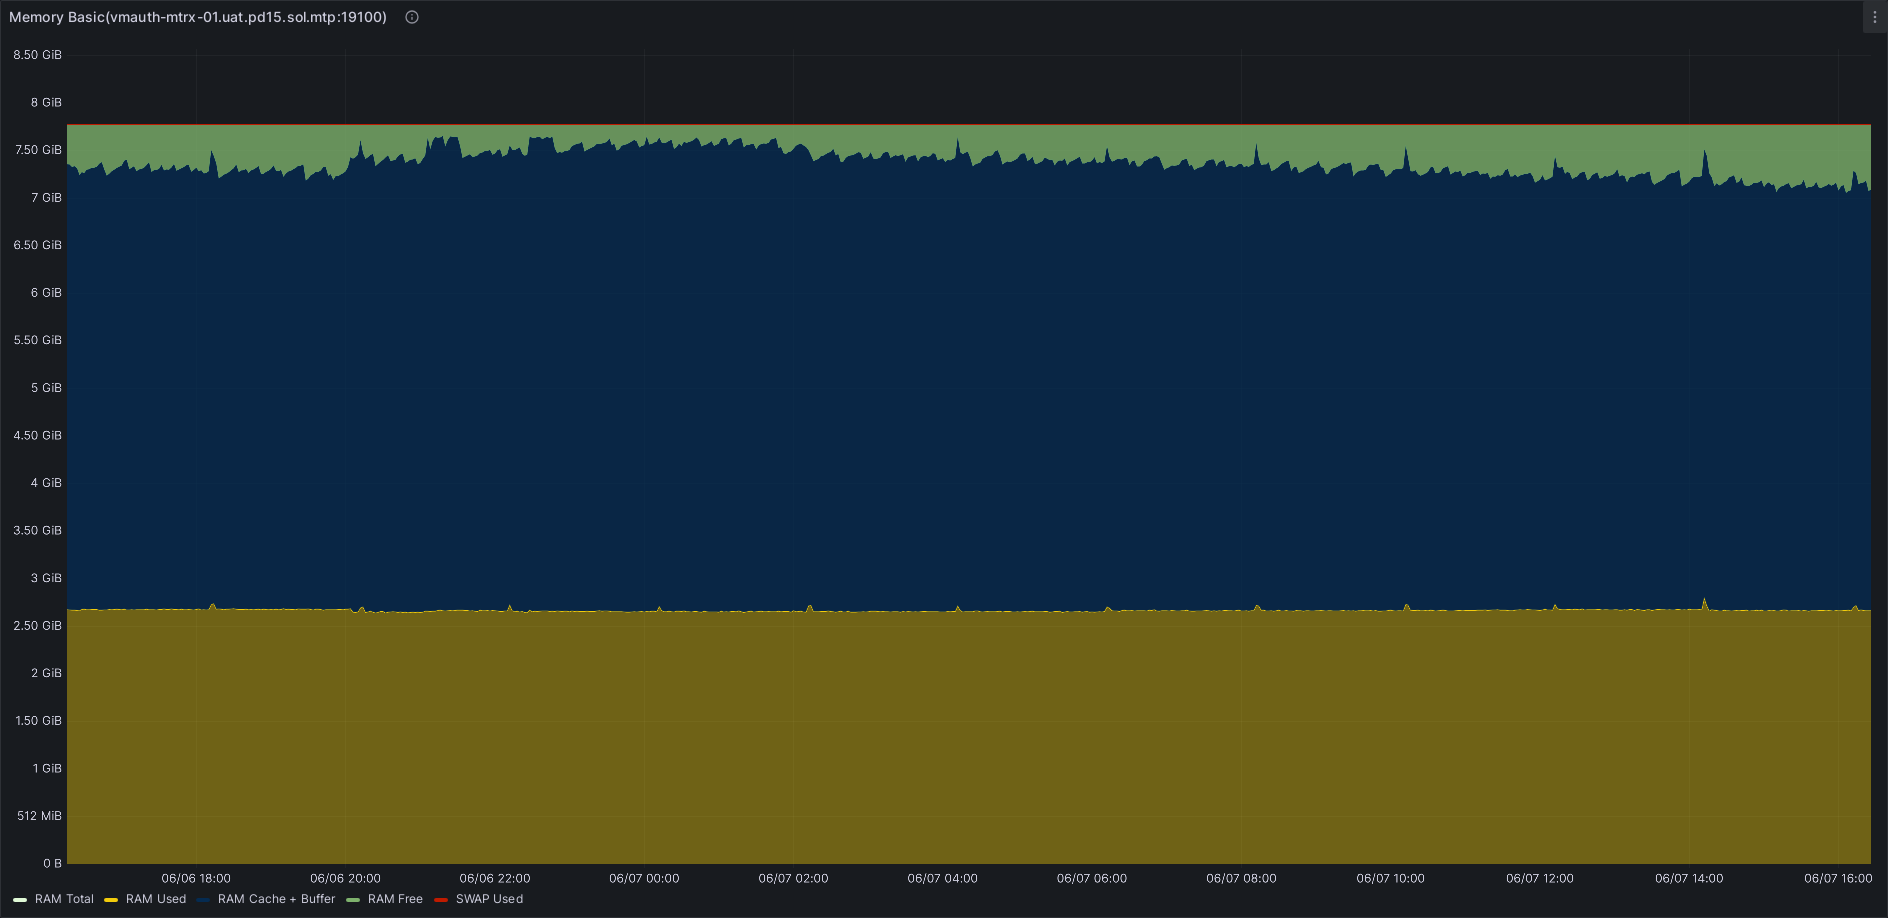Click the 06/07 06:00 time axis label
1888x918 pixels.
tap(1092, 878)
